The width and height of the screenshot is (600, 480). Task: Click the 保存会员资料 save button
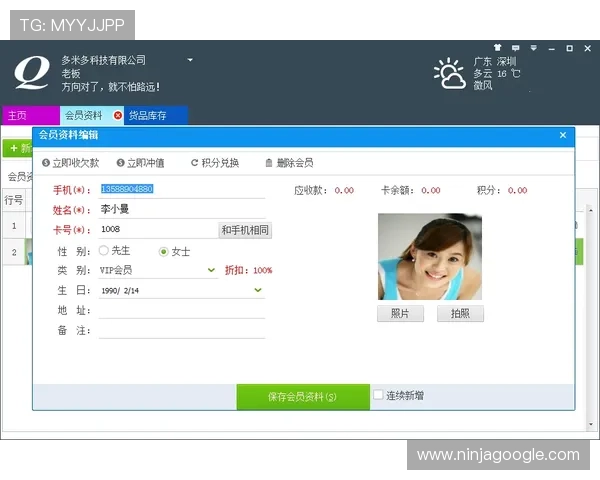pyautogui.click(x=302, y=396)
